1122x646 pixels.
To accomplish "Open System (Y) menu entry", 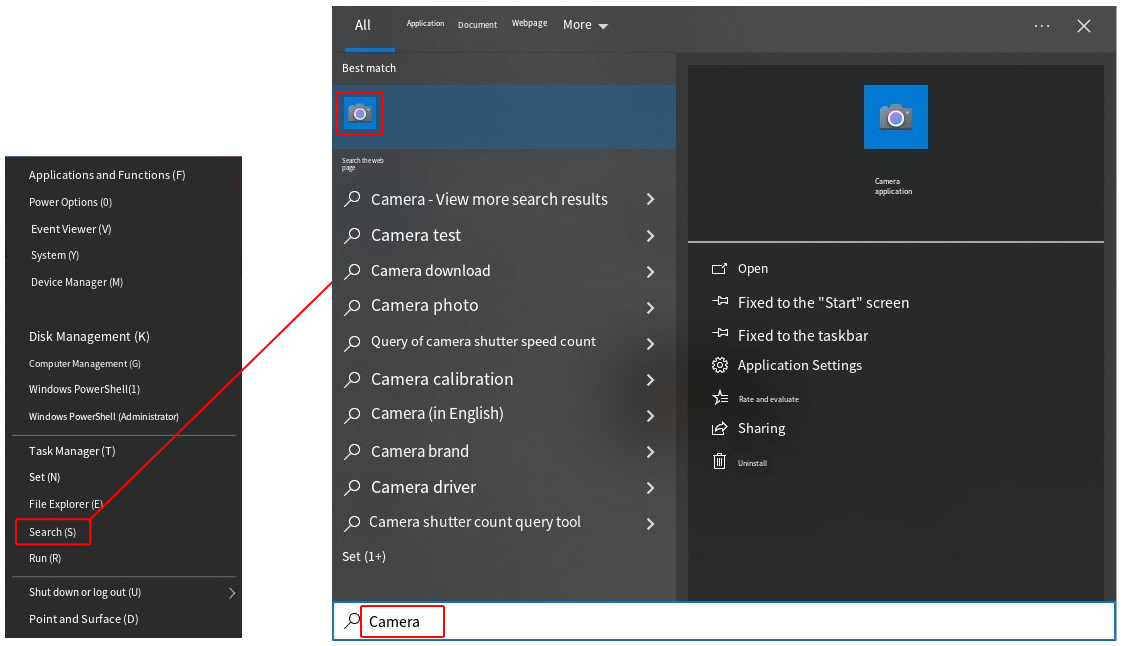I will (54, 255).
